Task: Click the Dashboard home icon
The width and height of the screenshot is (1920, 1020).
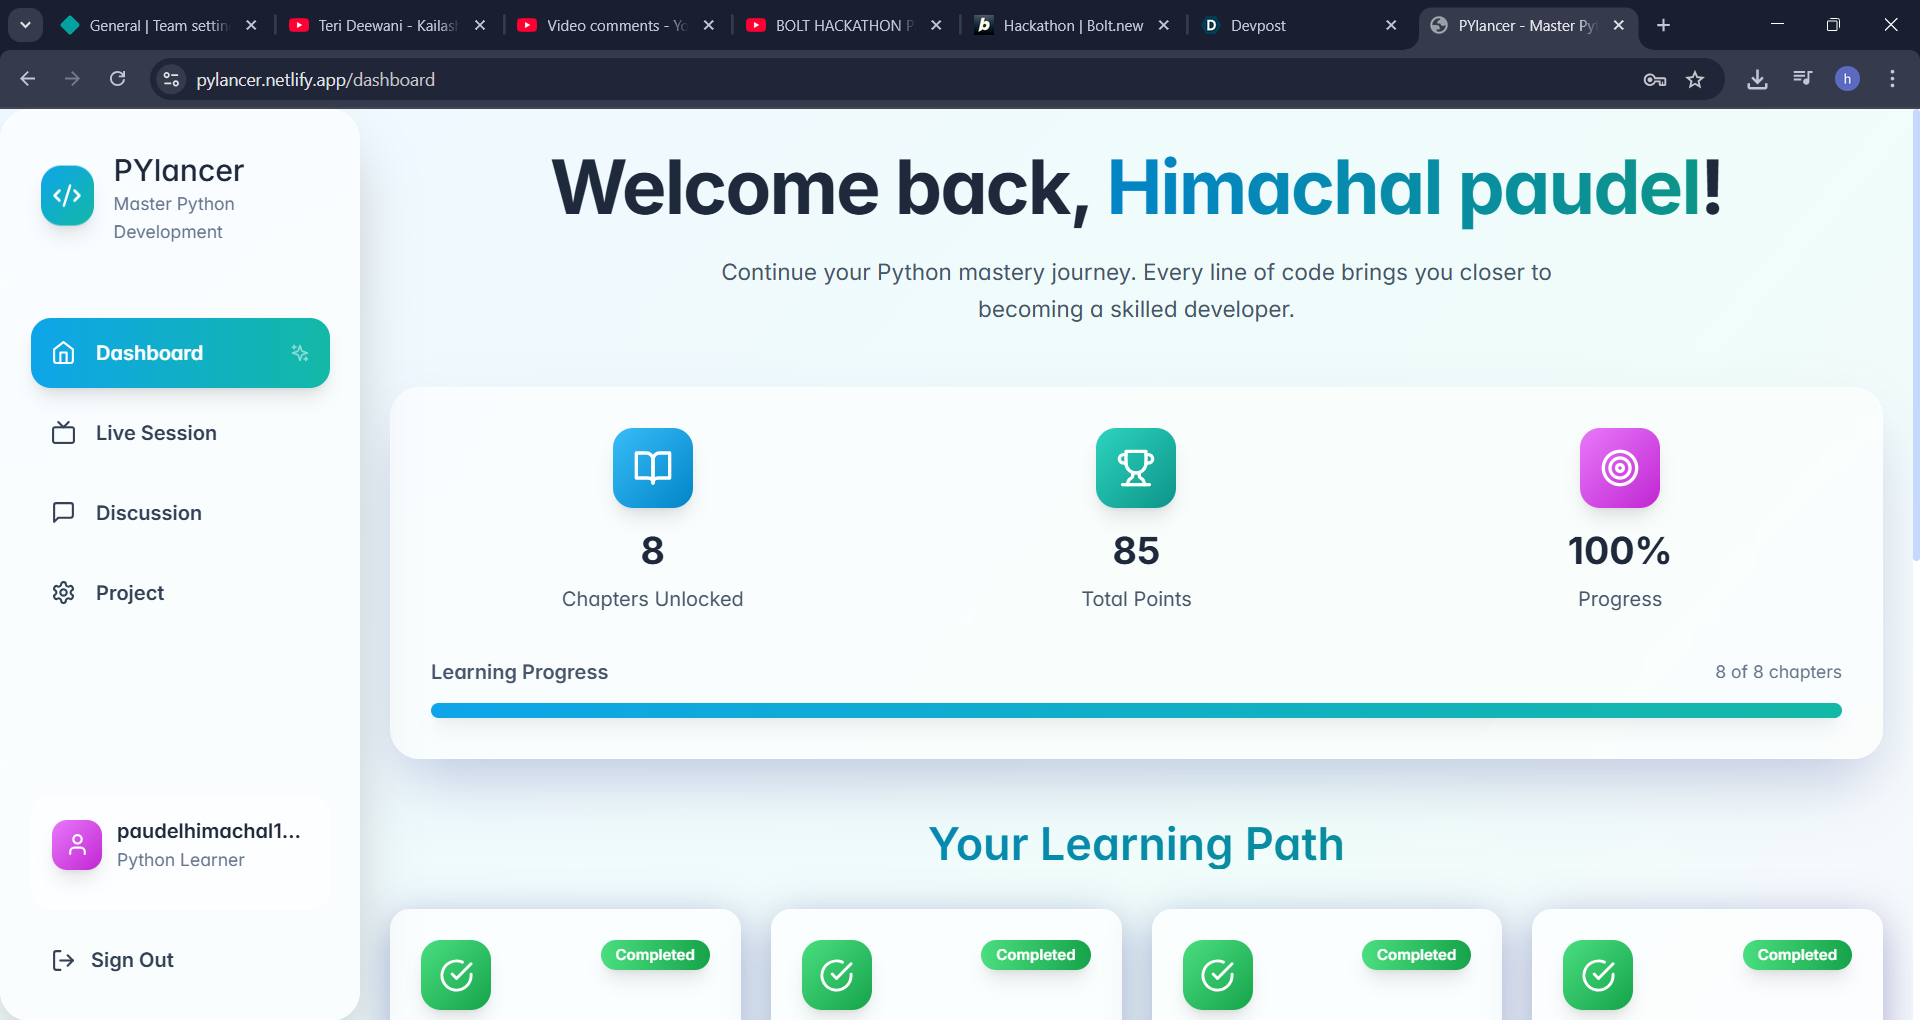Action: 63,353
